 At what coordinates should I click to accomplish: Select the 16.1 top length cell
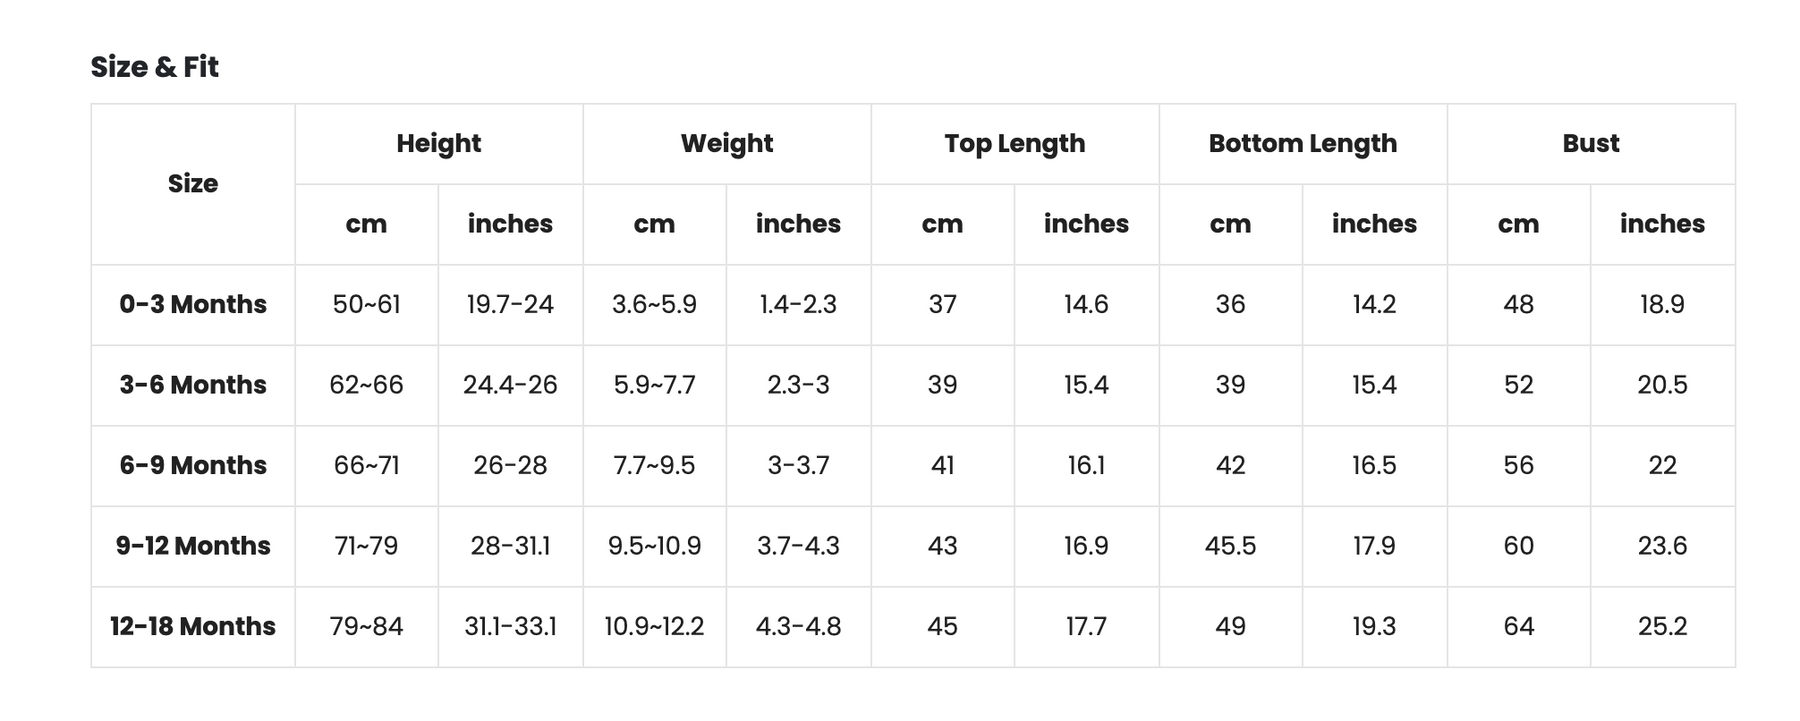(x=1086, y=466)
